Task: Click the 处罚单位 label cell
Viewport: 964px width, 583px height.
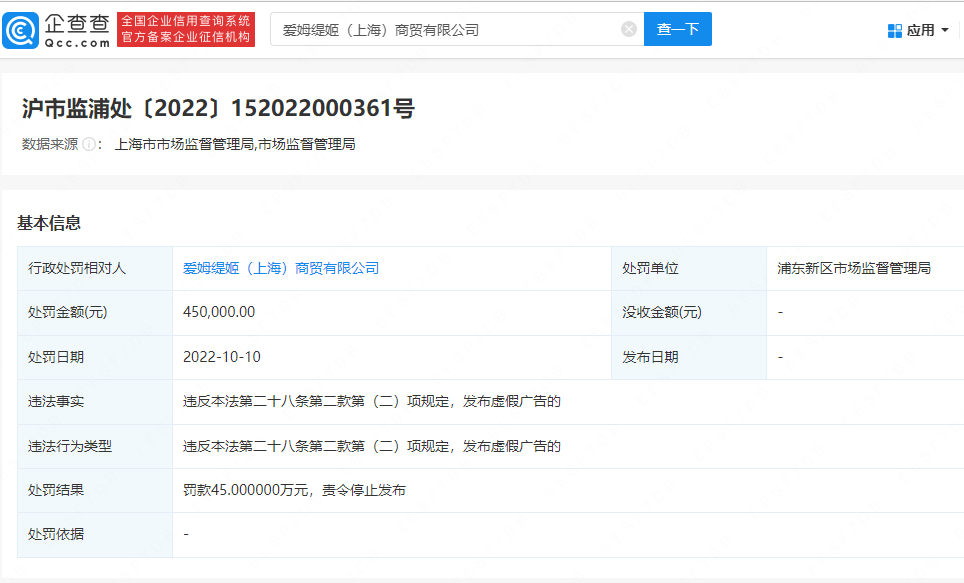Action: [689, 268]
